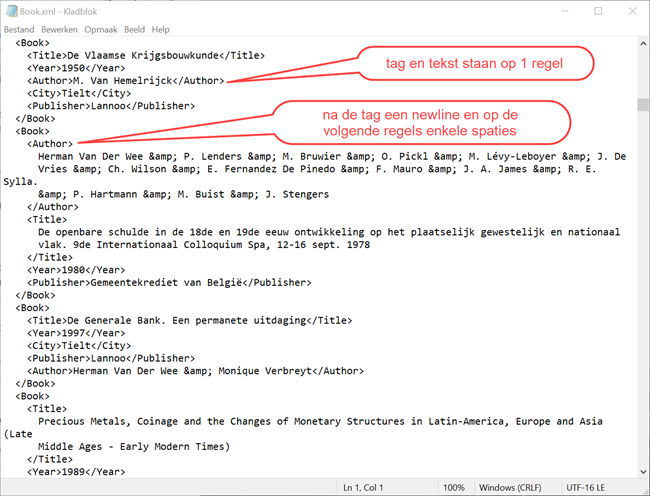The image size is (650, 496).
Task: Click the '<Year>1950</Year>' line
Action: click(76, 68)
